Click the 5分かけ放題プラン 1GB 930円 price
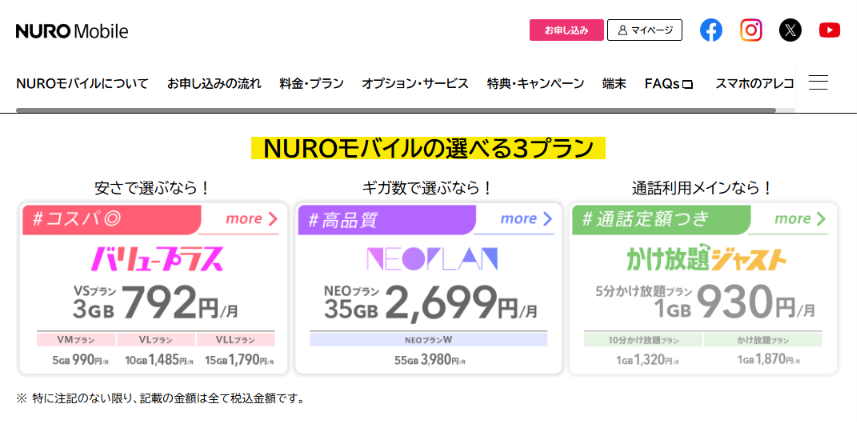This screenshot has height=422, width=857. [x=705, y=303]
